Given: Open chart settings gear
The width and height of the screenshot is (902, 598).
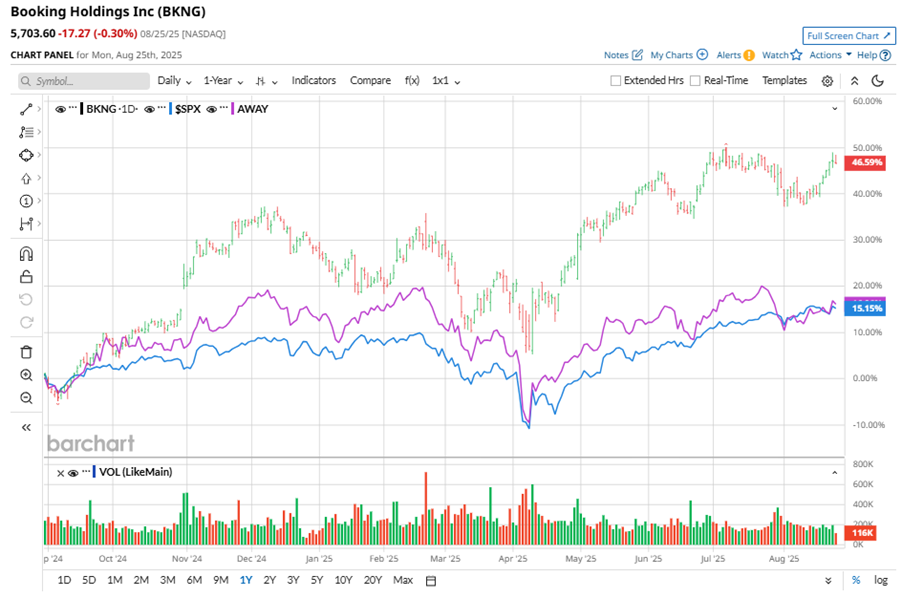Looking at the screenshot, I should (827, 81).
